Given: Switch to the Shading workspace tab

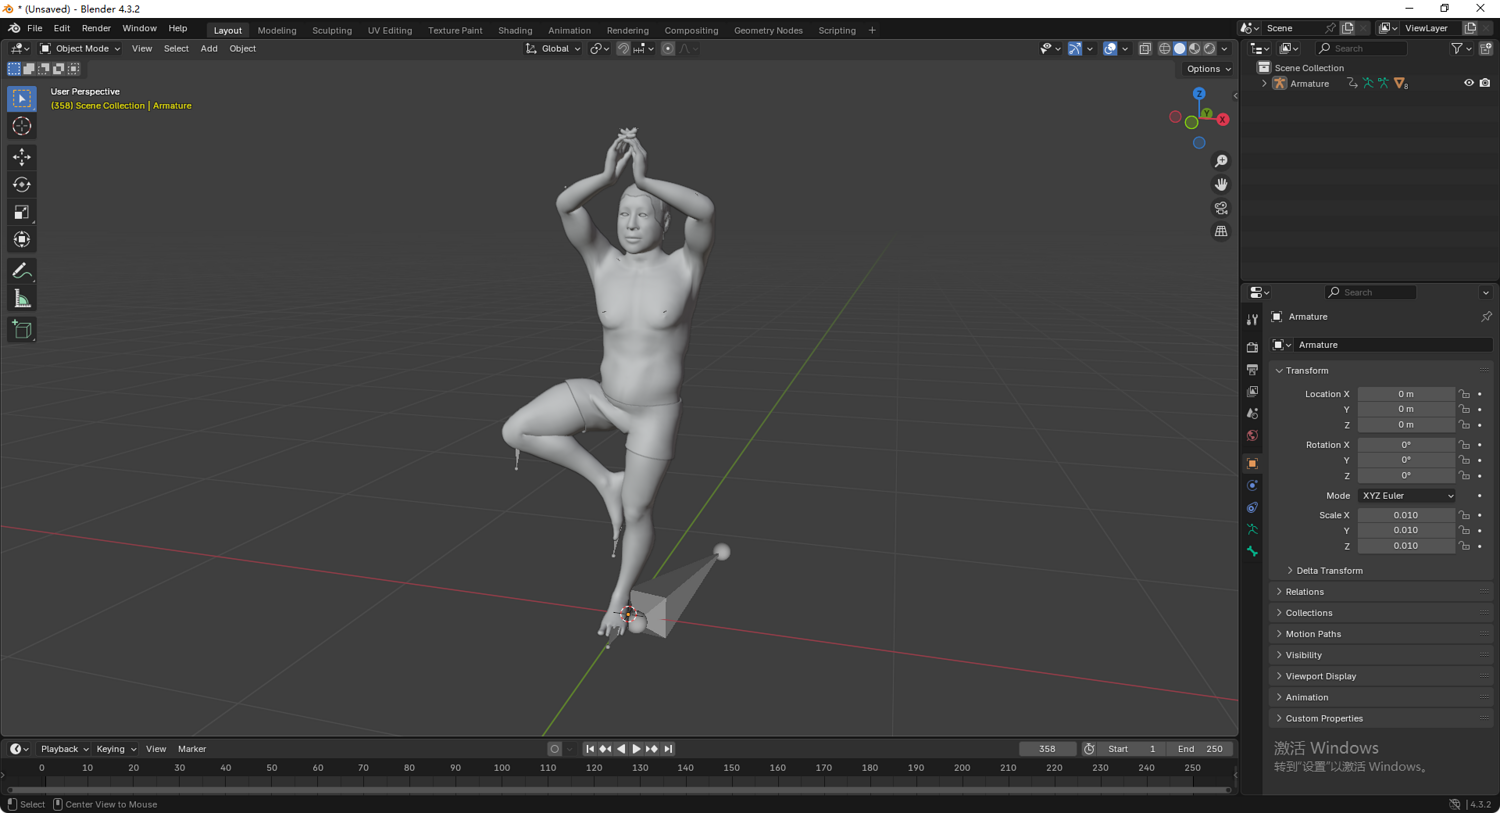Looking at the screenshot, I should pos(515,30).
